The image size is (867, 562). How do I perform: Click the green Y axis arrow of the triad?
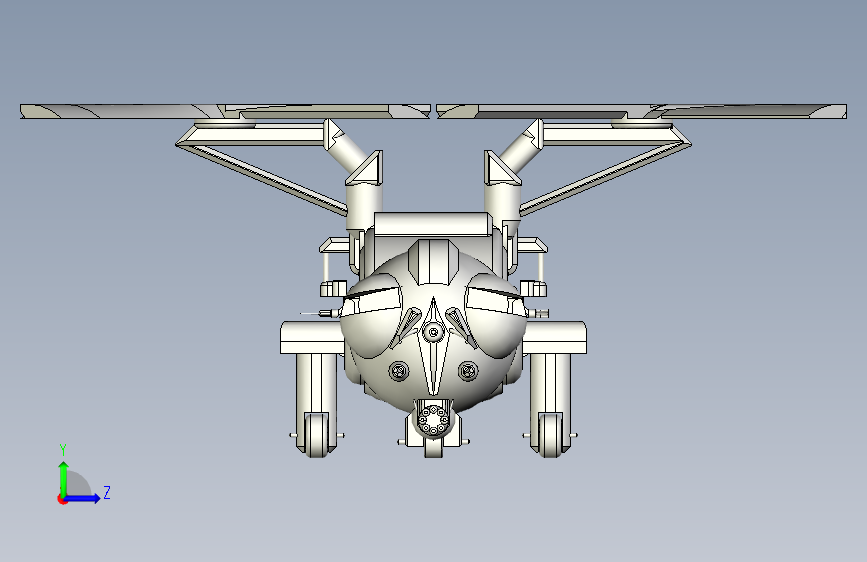[x=64, y=478]
